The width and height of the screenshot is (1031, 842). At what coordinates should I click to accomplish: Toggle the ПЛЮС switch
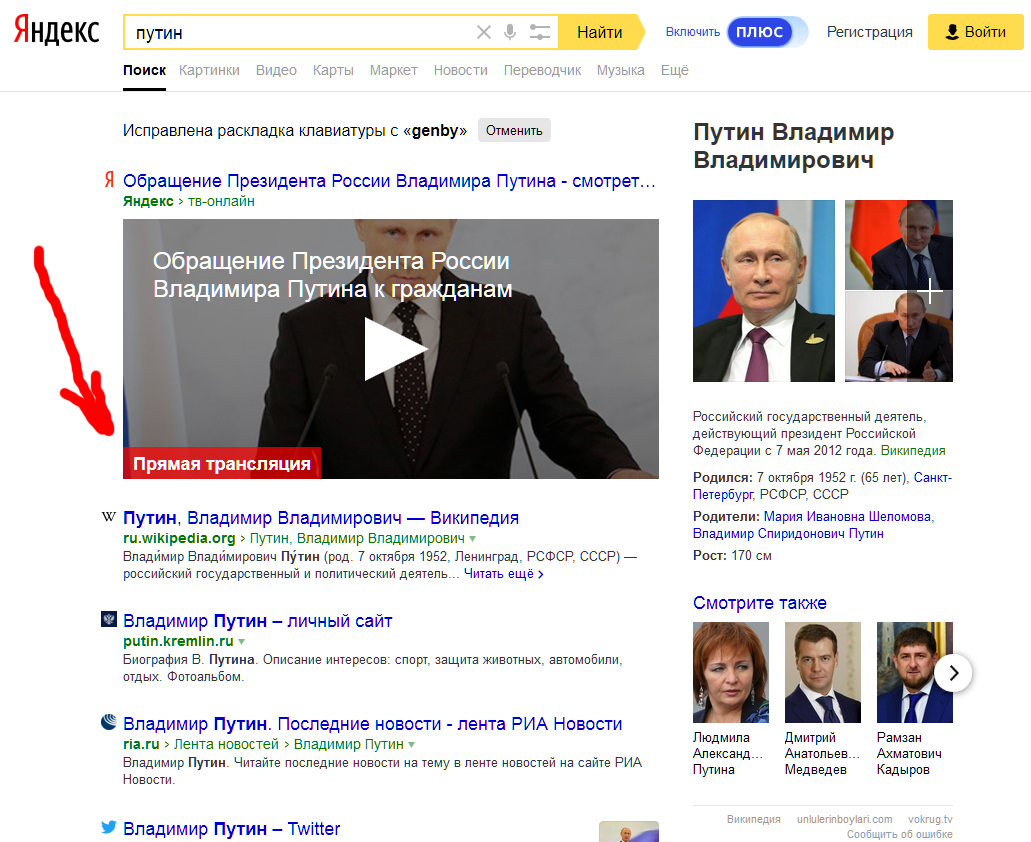[x=767, y=32]
